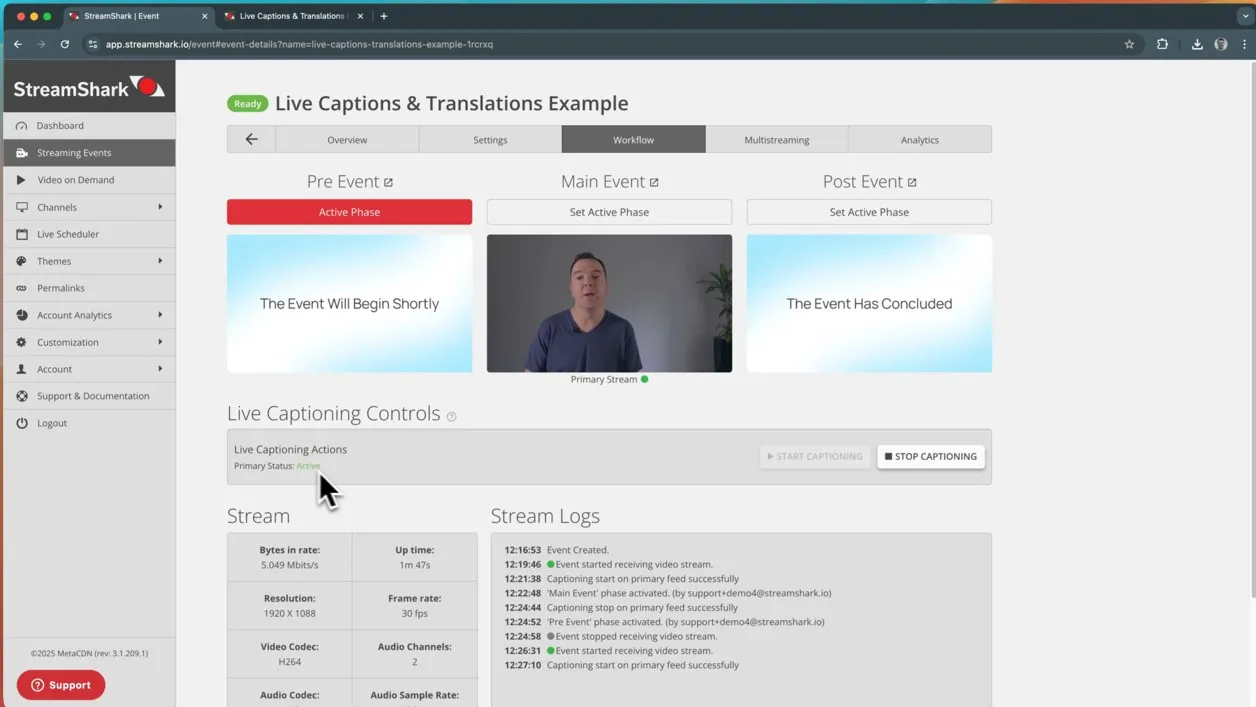Click the Account person icon

(22, 369)
